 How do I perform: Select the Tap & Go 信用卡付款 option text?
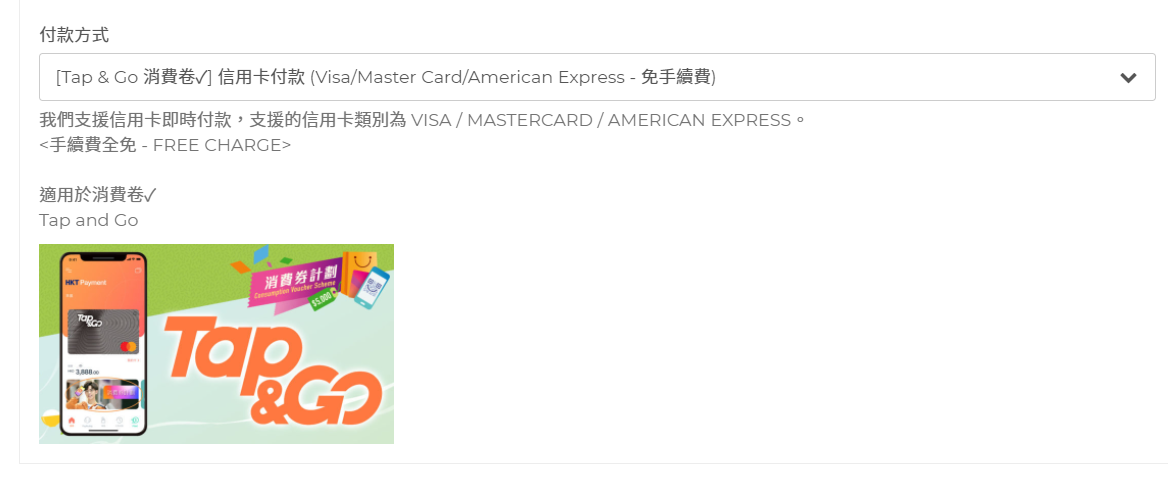(386, 77)
